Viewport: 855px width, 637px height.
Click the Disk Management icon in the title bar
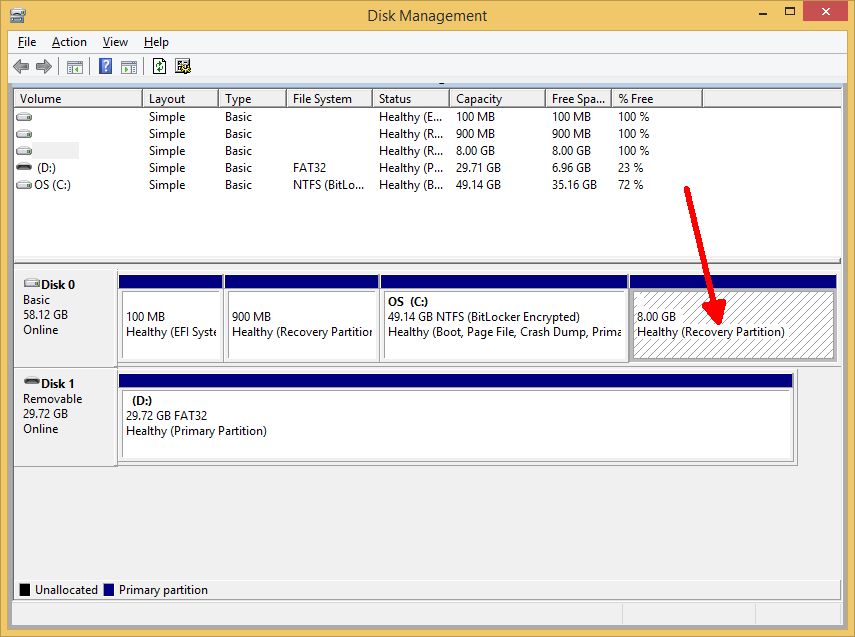pos(17,15)
